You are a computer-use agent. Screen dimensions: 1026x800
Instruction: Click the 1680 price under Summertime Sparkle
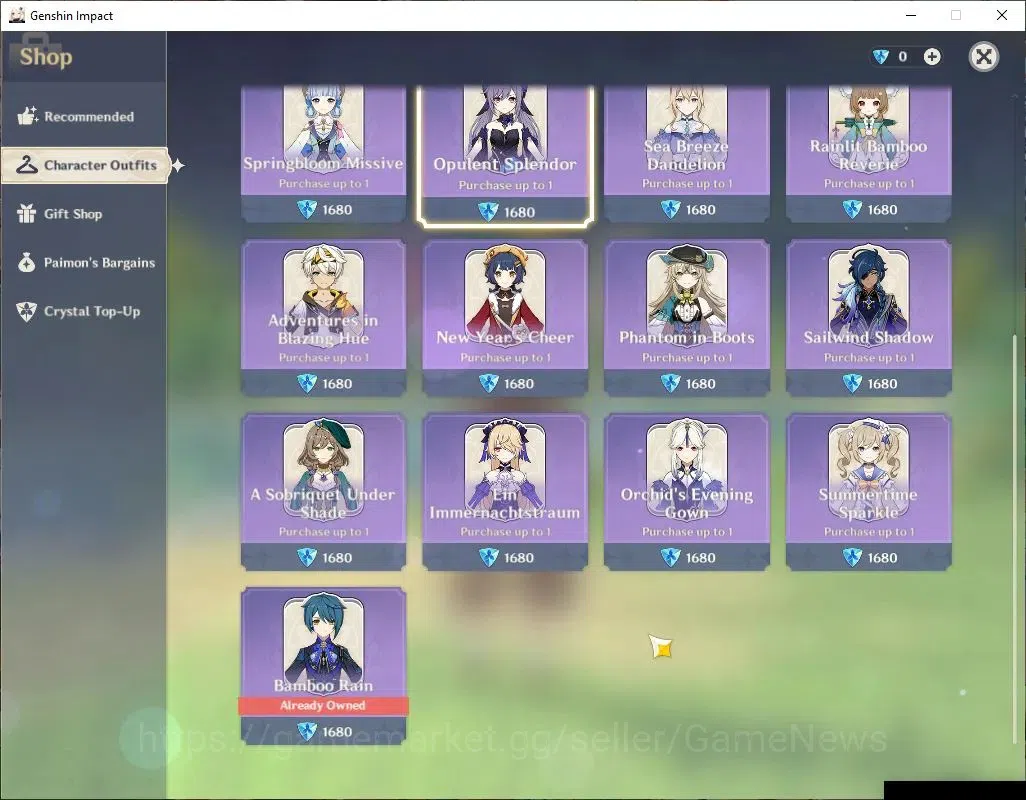point(882,557)
